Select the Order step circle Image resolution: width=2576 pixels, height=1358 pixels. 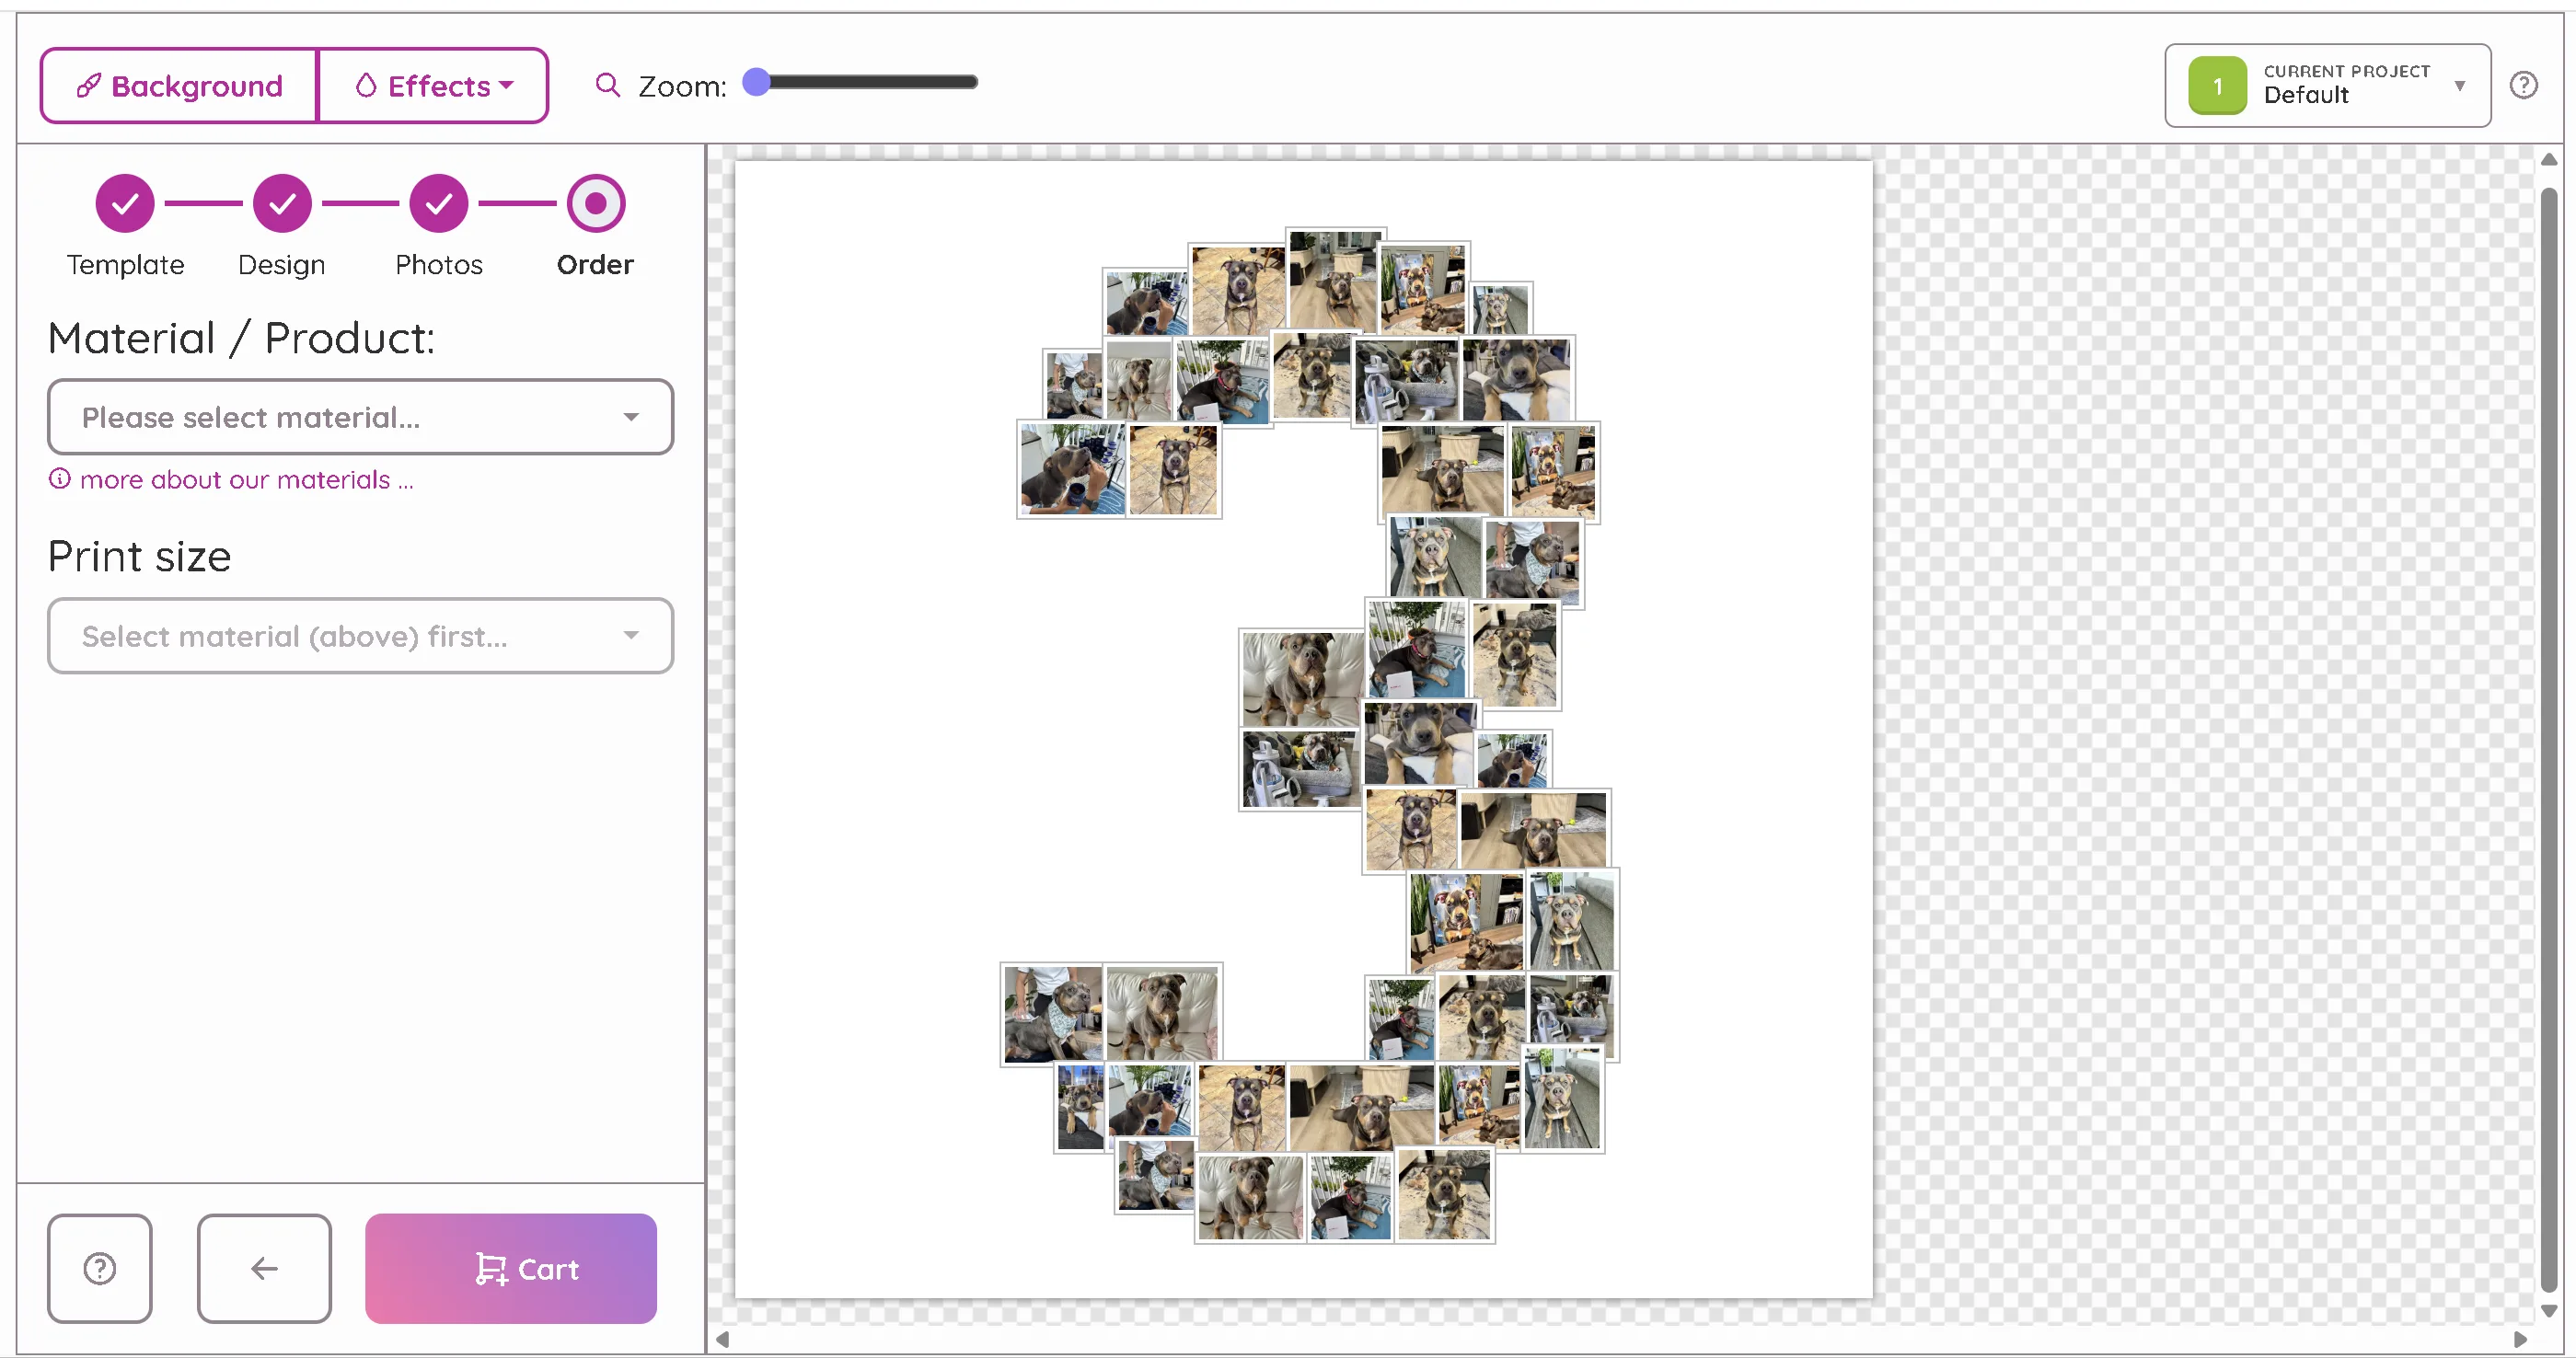[x=596, y=204]
